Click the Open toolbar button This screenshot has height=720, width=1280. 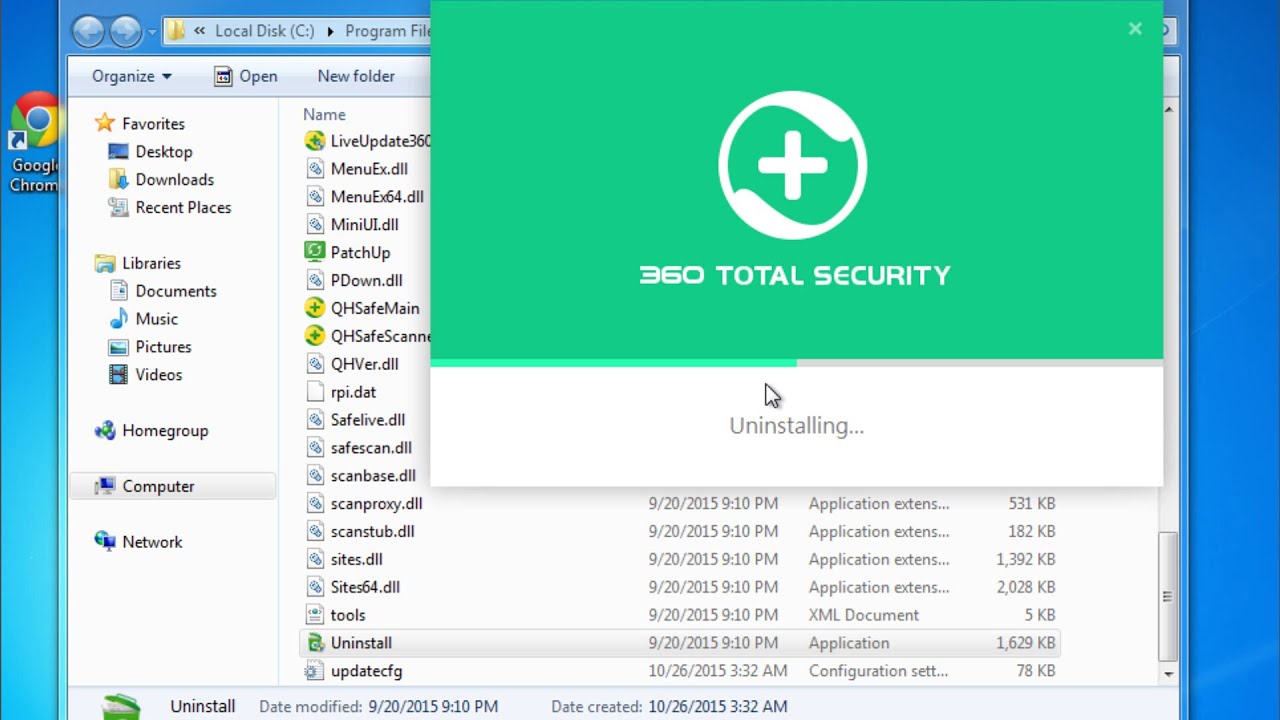tap(246, 76)
